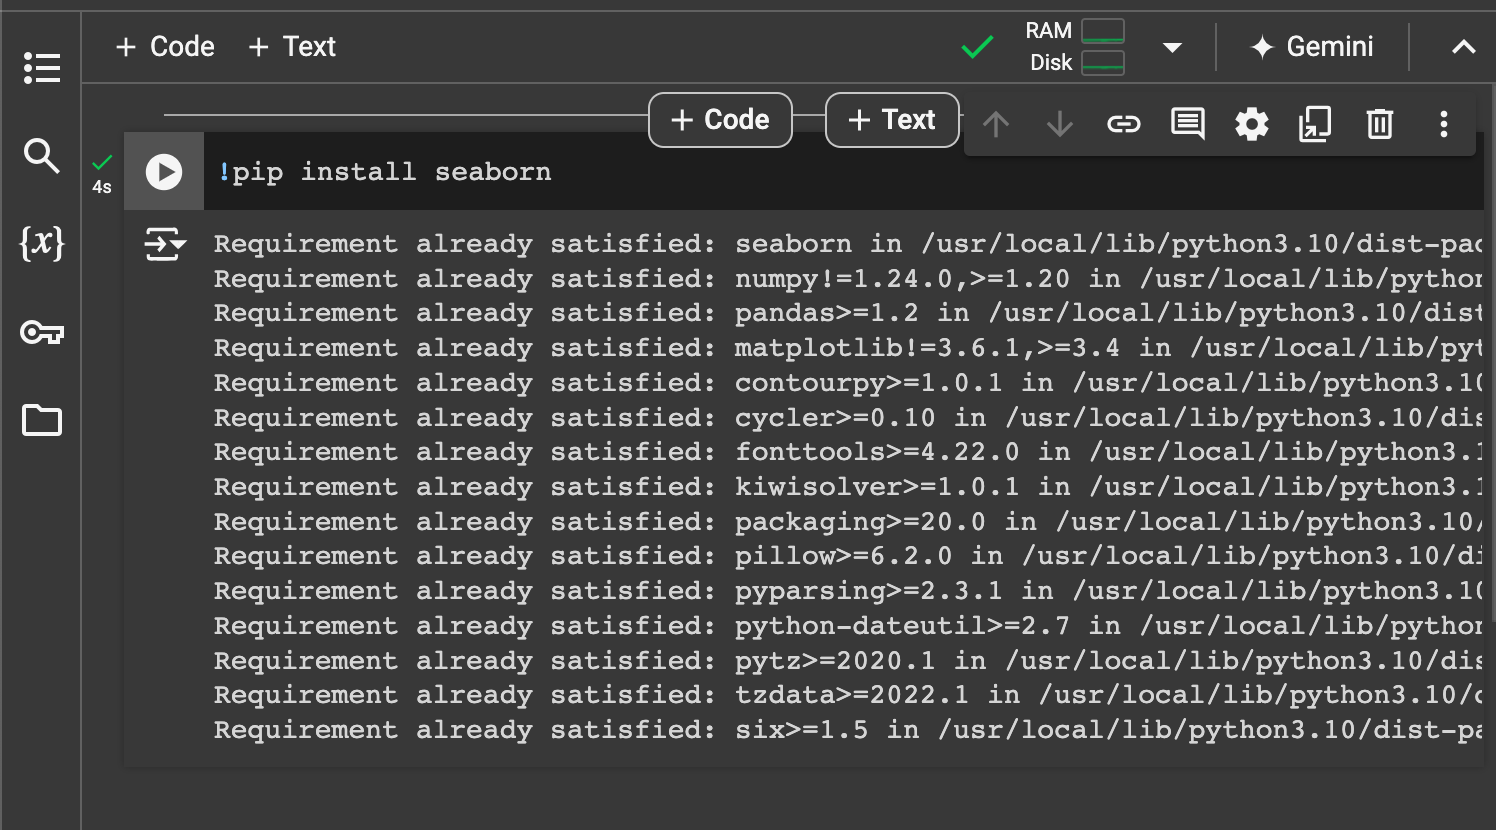Copy link to cell
Screen dimensions: 1496x830
pos(1124,124)
